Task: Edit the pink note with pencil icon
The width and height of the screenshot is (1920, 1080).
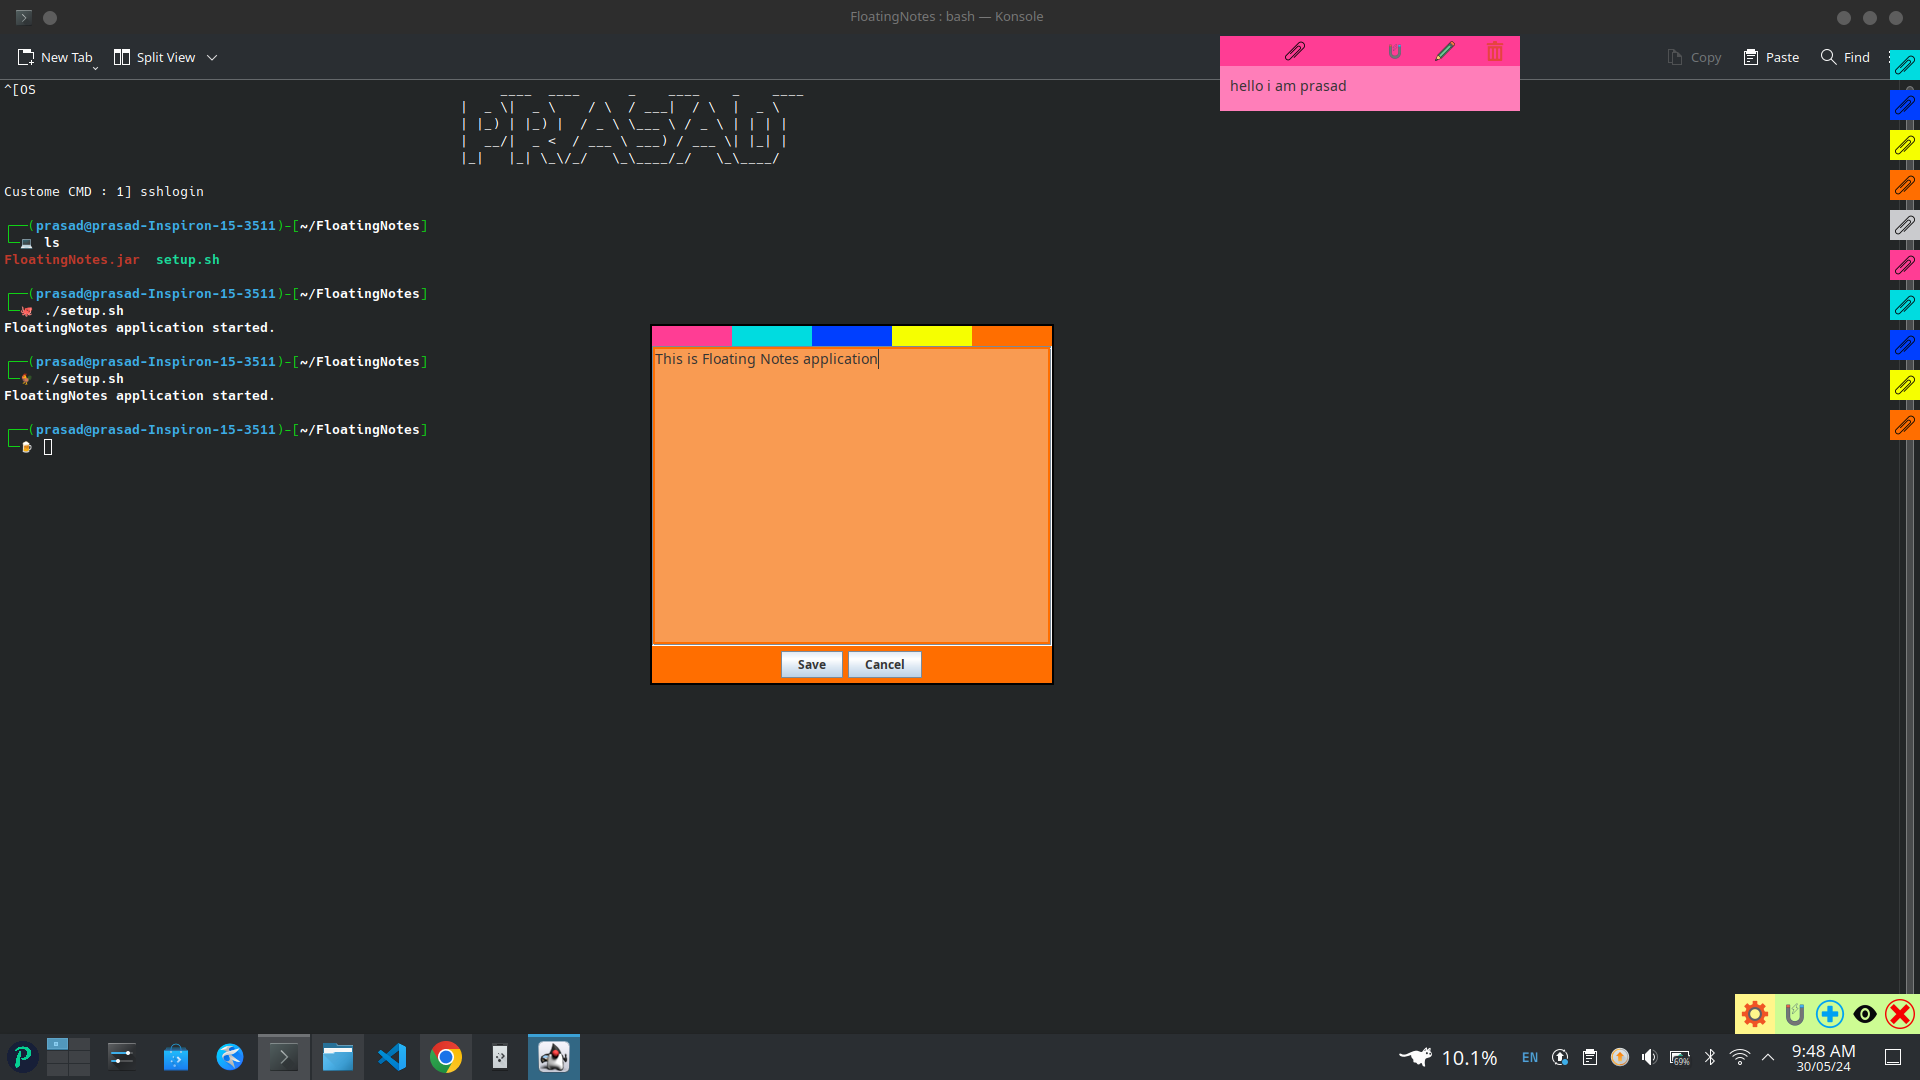Action: 1445,52
